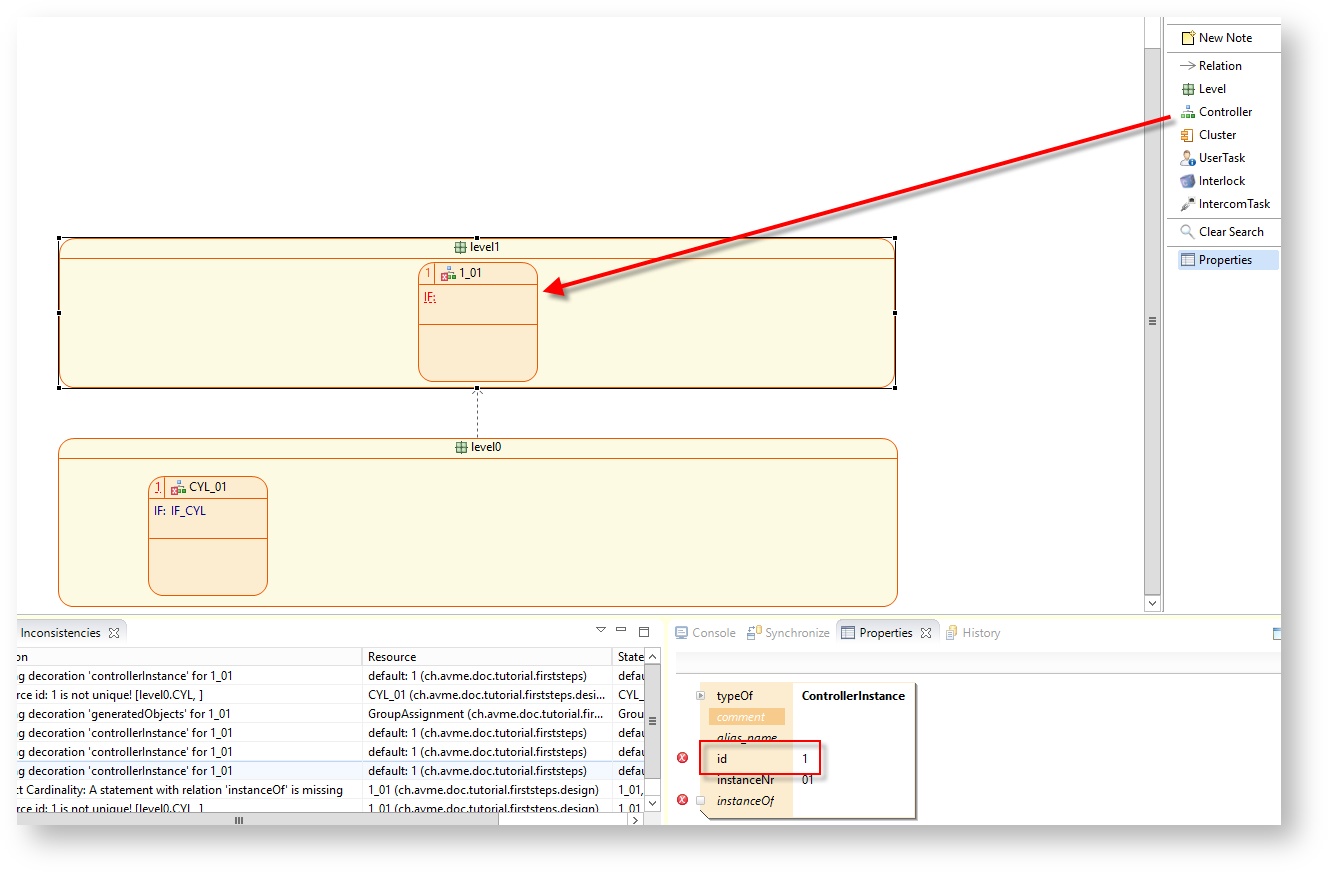Expand the typeOf property row

point(701,696)
